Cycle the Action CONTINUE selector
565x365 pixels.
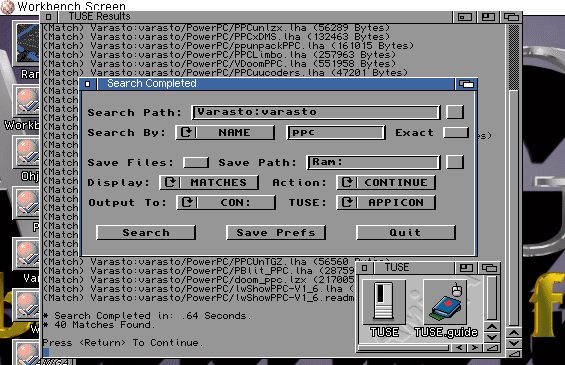point(386,182)
